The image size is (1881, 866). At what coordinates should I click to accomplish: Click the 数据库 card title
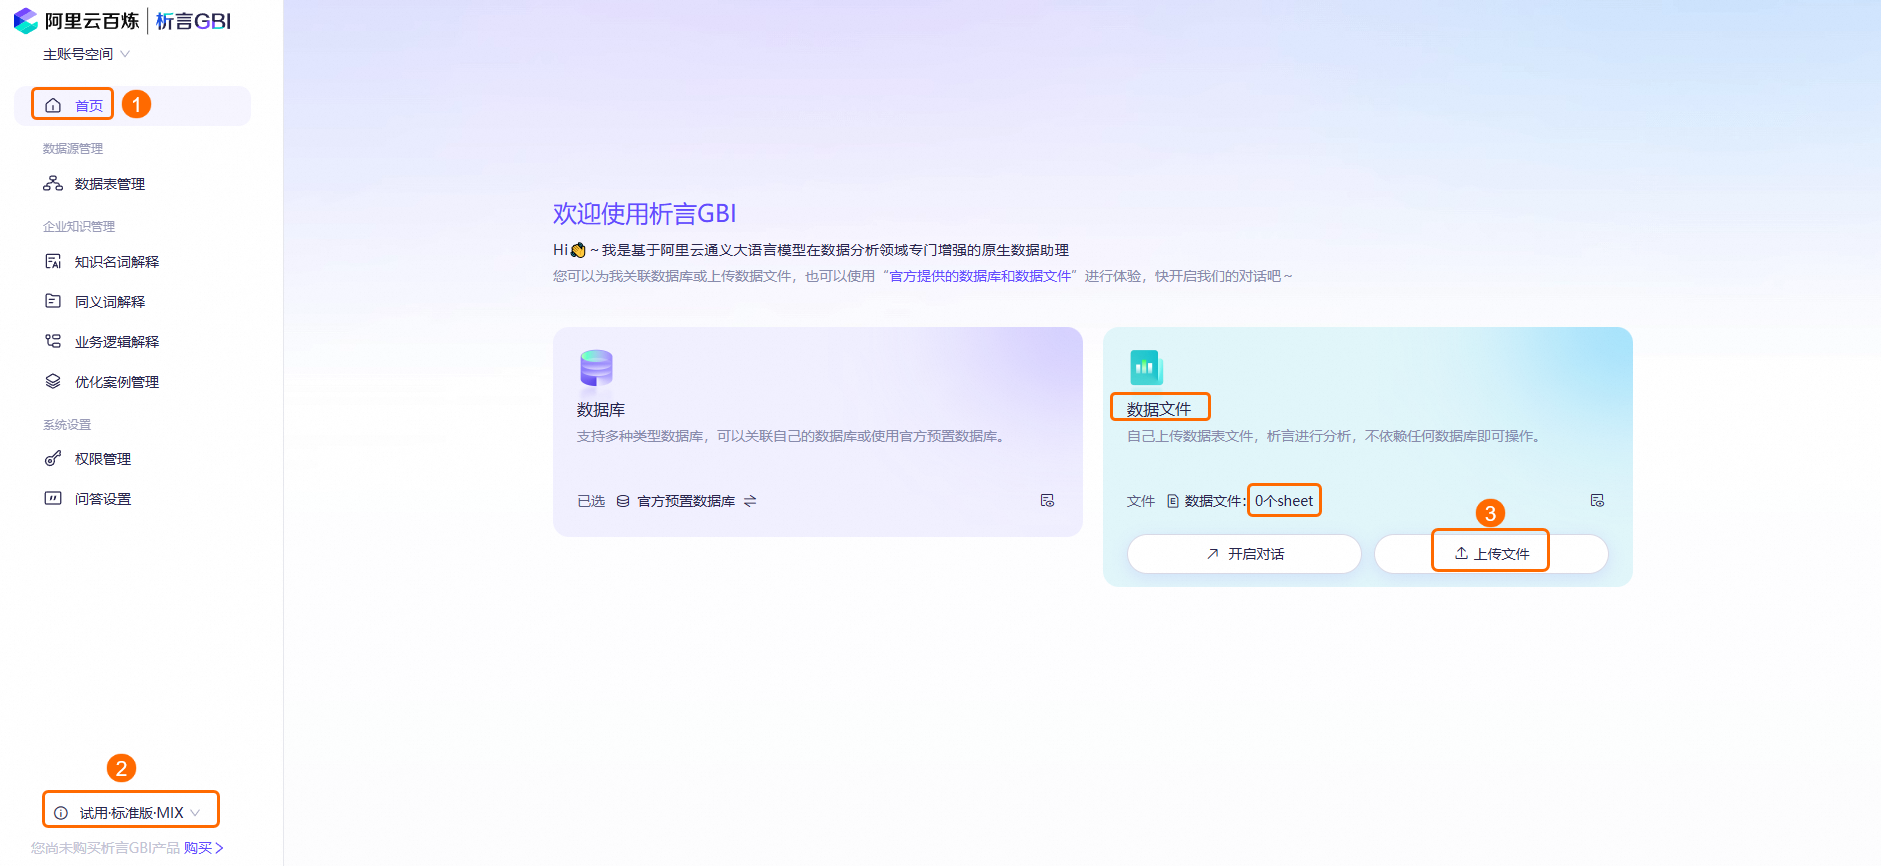coord(601,410)
